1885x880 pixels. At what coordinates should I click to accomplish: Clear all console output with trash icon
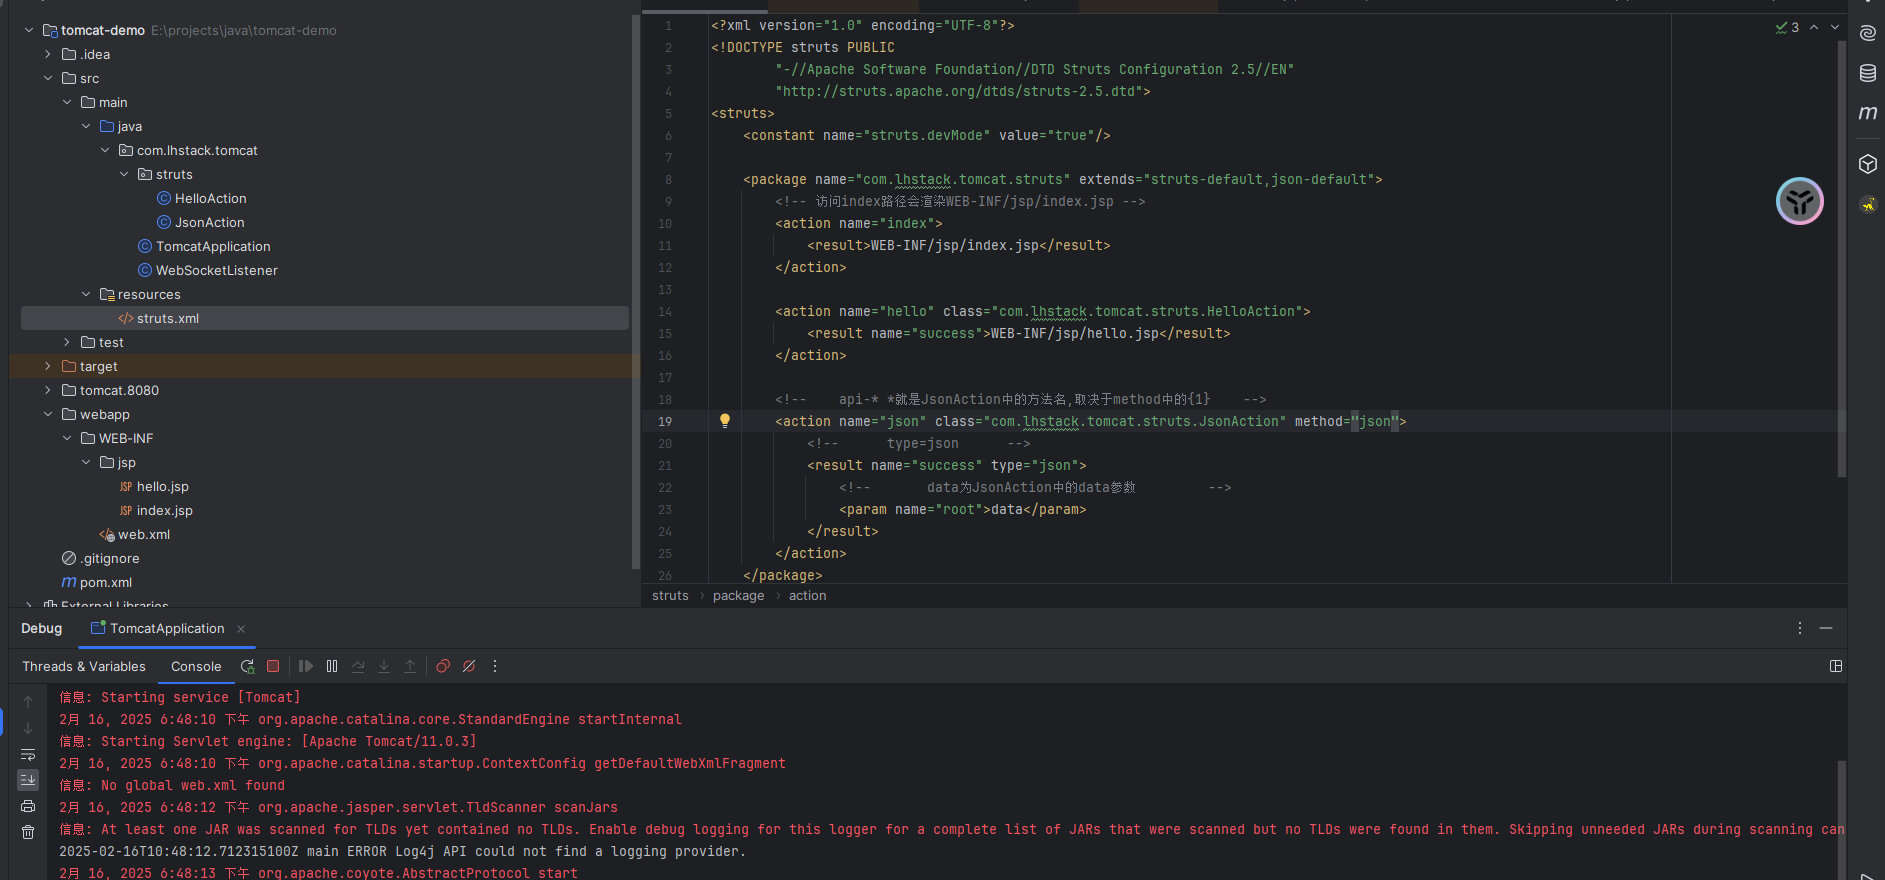tap(28, 832)
